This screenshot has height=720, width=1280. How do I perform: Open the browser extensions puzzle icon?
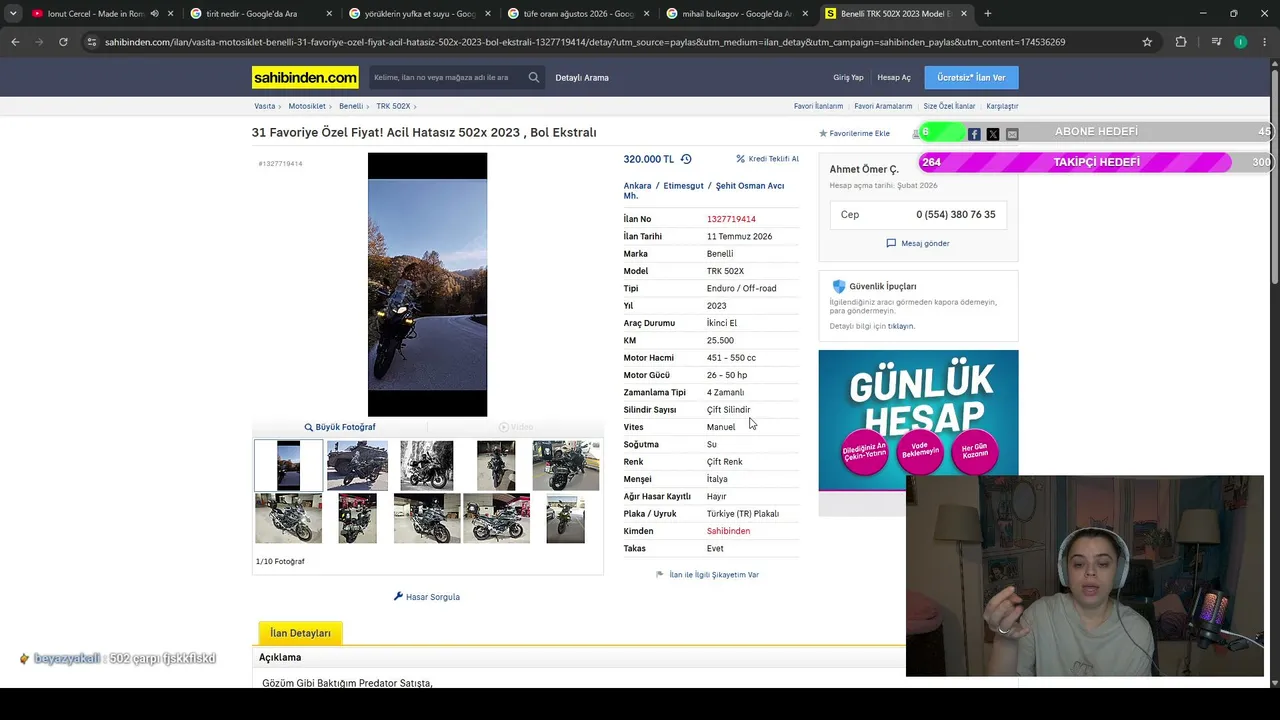pyautogui.click(x=1181, y=42)
